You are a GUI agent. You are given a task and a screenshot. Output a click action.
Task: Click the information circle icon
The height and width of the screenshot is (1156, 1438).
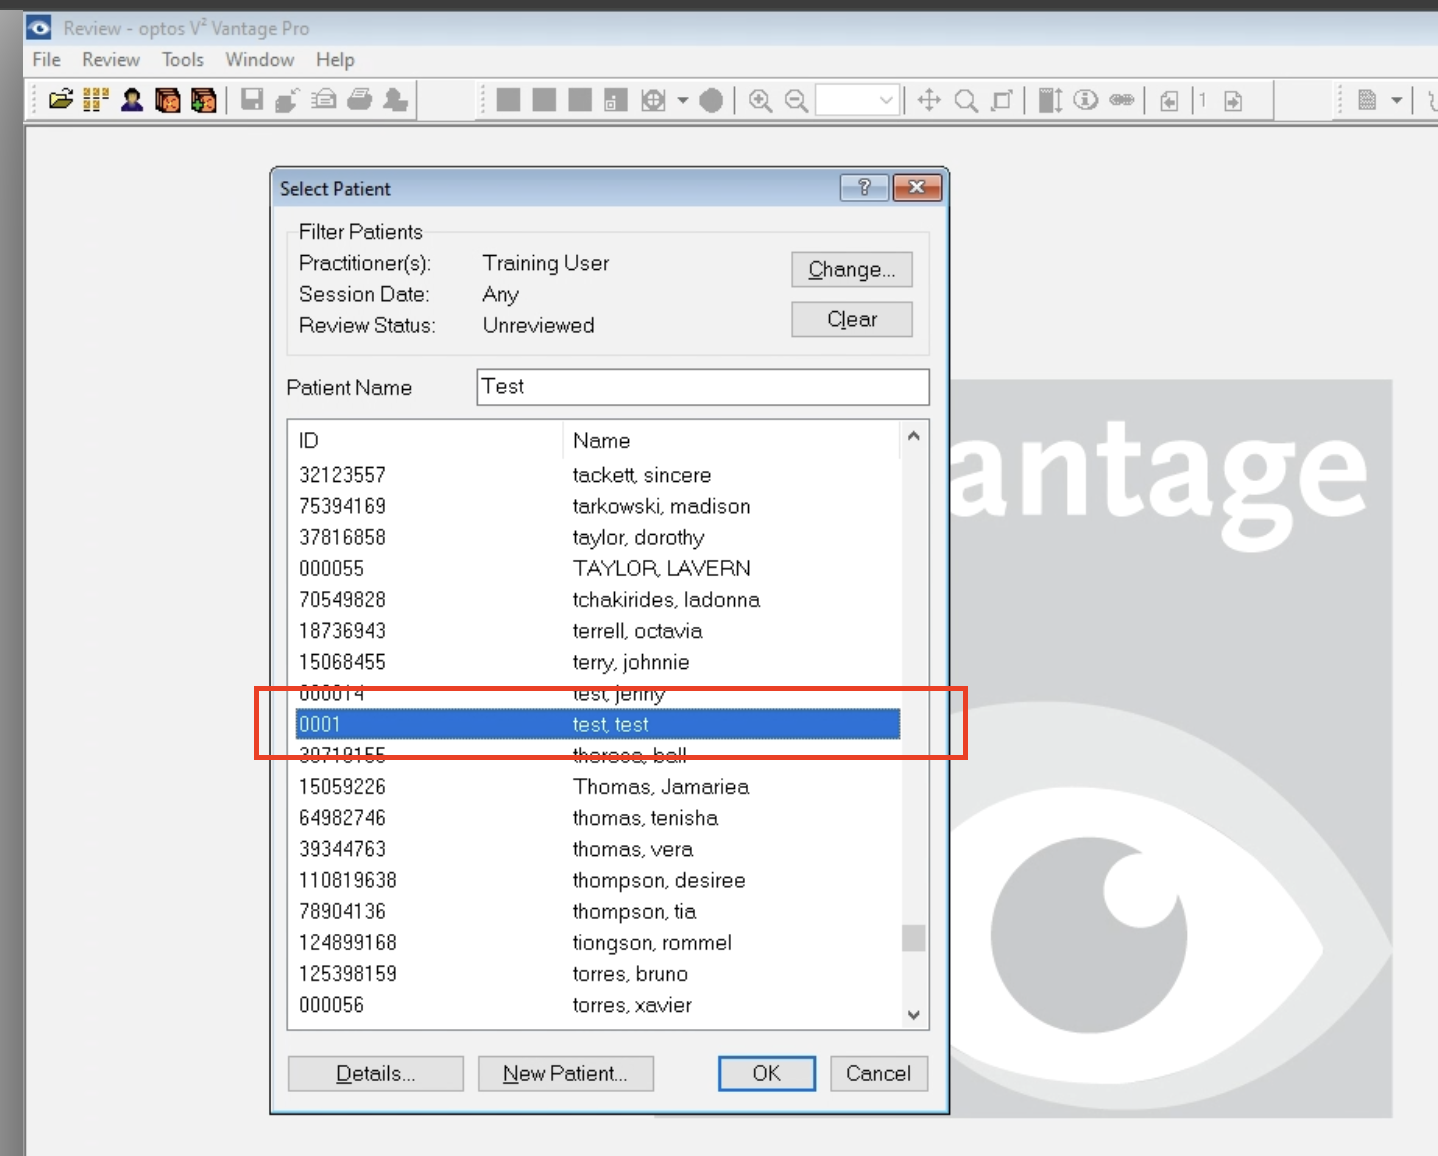(1086, 100)
